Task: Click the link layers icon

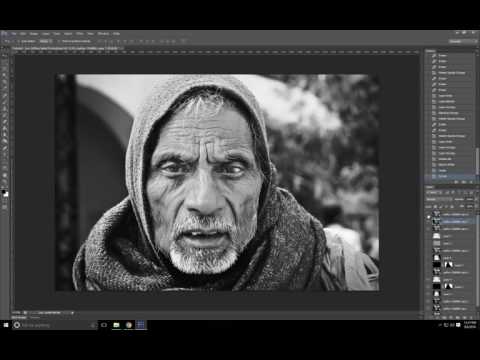Action: pyautogui.click(x=430, y=317)
